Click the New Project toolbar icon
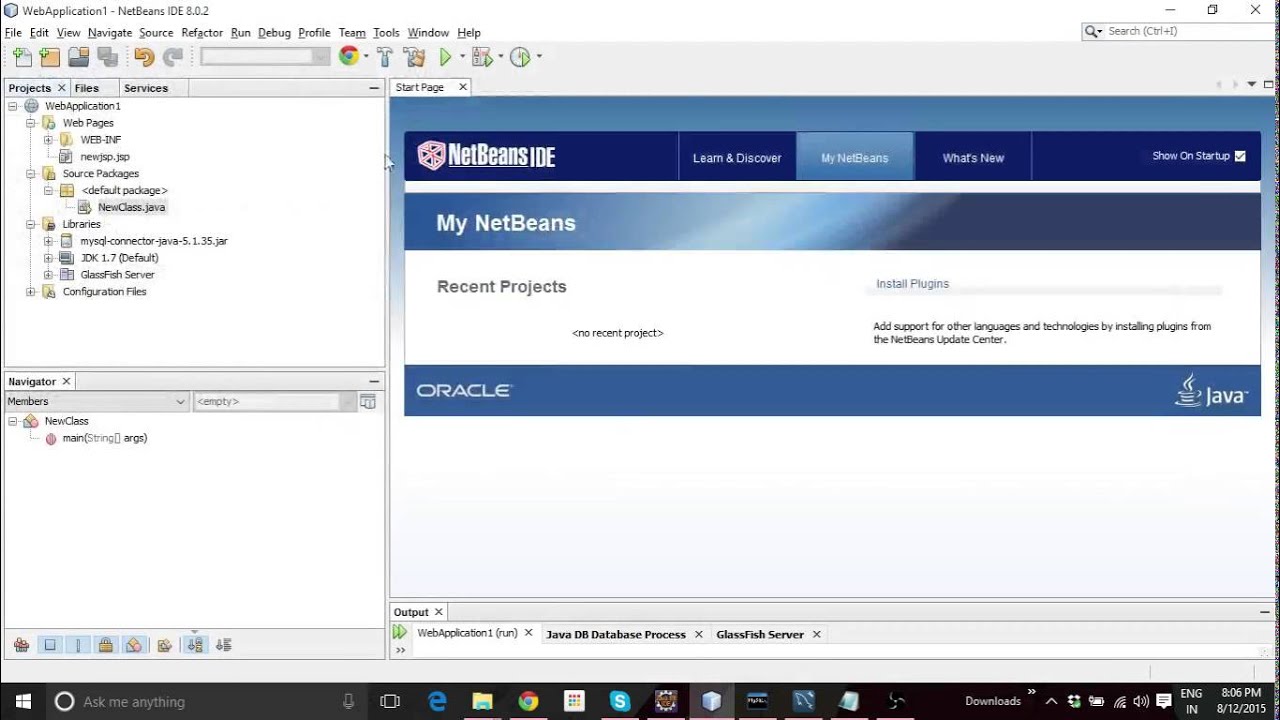The image size is (1280, 720). (49, 57)
